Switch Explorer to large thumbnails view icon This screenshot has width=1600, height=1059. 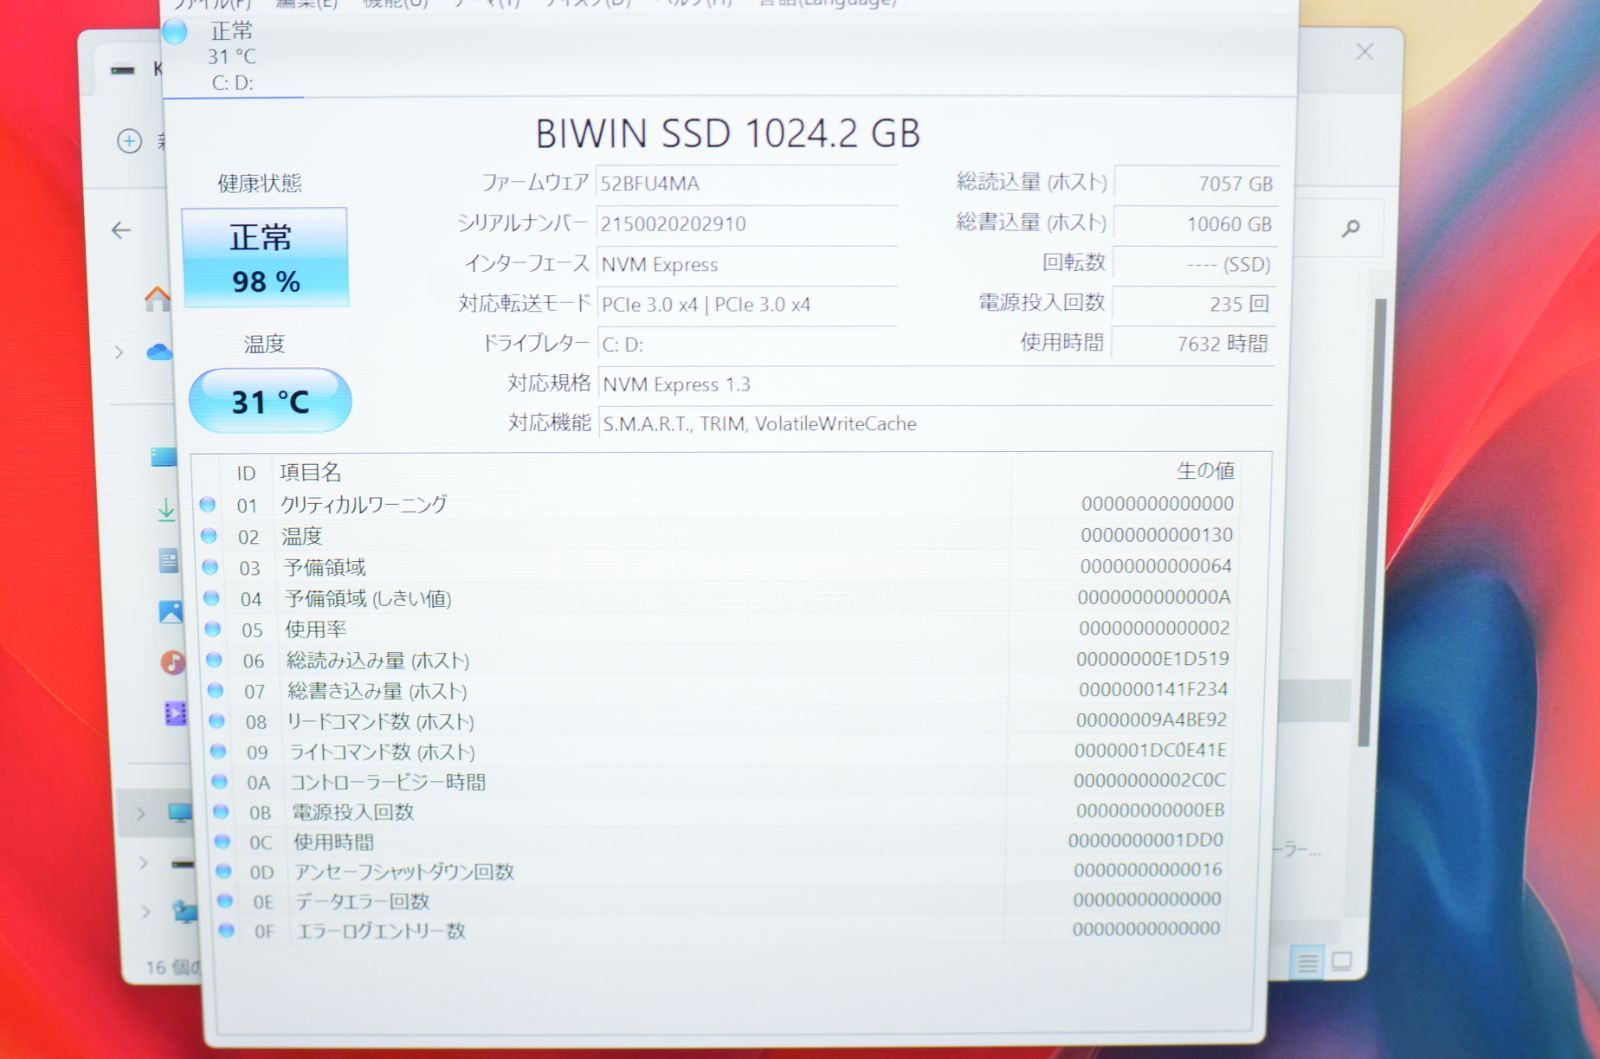[x=1342, y=961]
